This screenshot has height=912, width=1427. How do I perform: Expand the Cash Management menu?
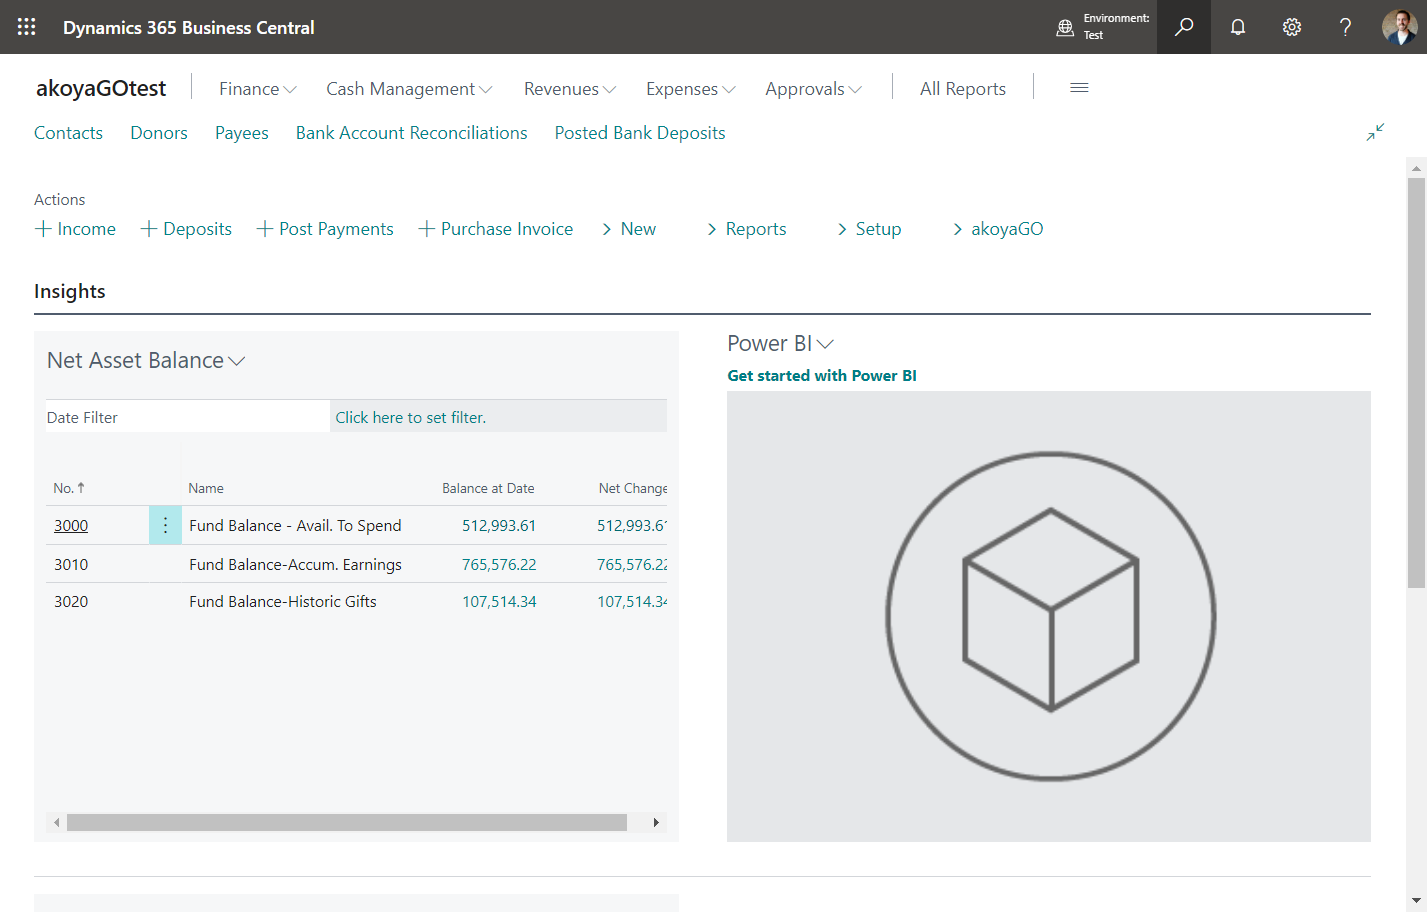point(409,89)
